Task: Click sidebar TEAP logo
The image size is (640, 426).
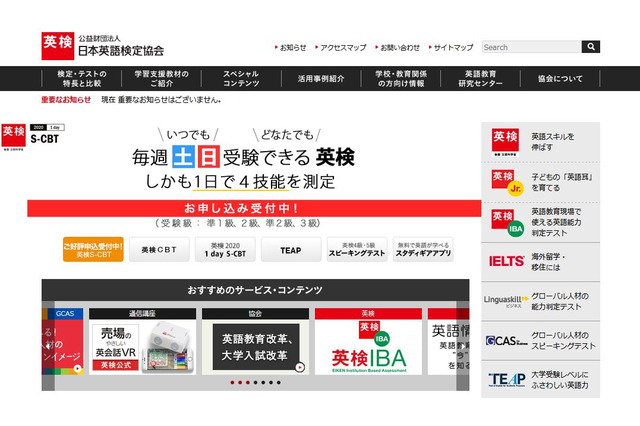Action: pyautogui.click(x=507, y=380)
